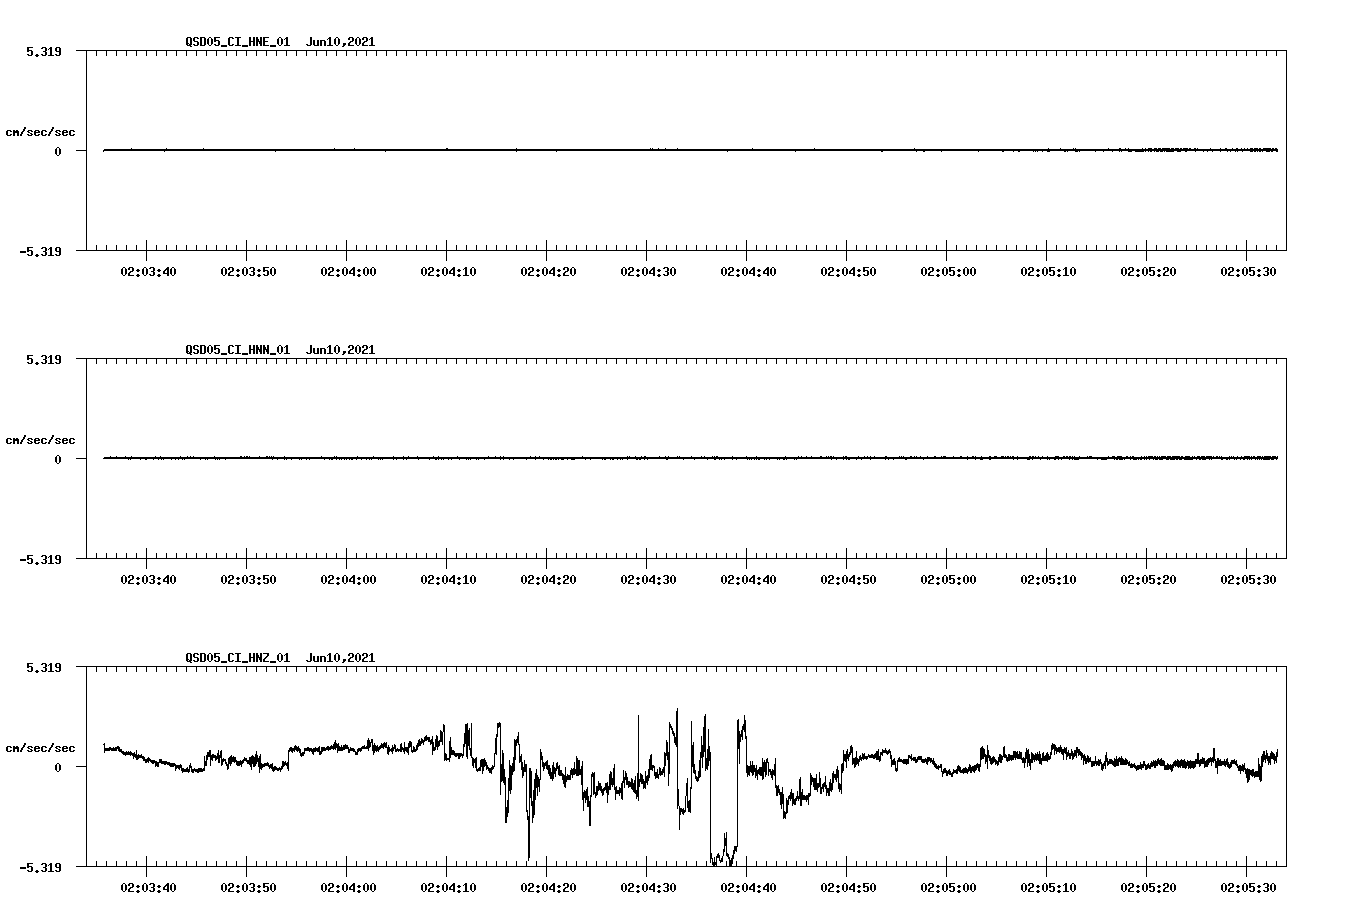This screenshot has width=1358, height=924.
Task: Select the -5.319 bottom label of HNE plot
Action: coord(40,251)
